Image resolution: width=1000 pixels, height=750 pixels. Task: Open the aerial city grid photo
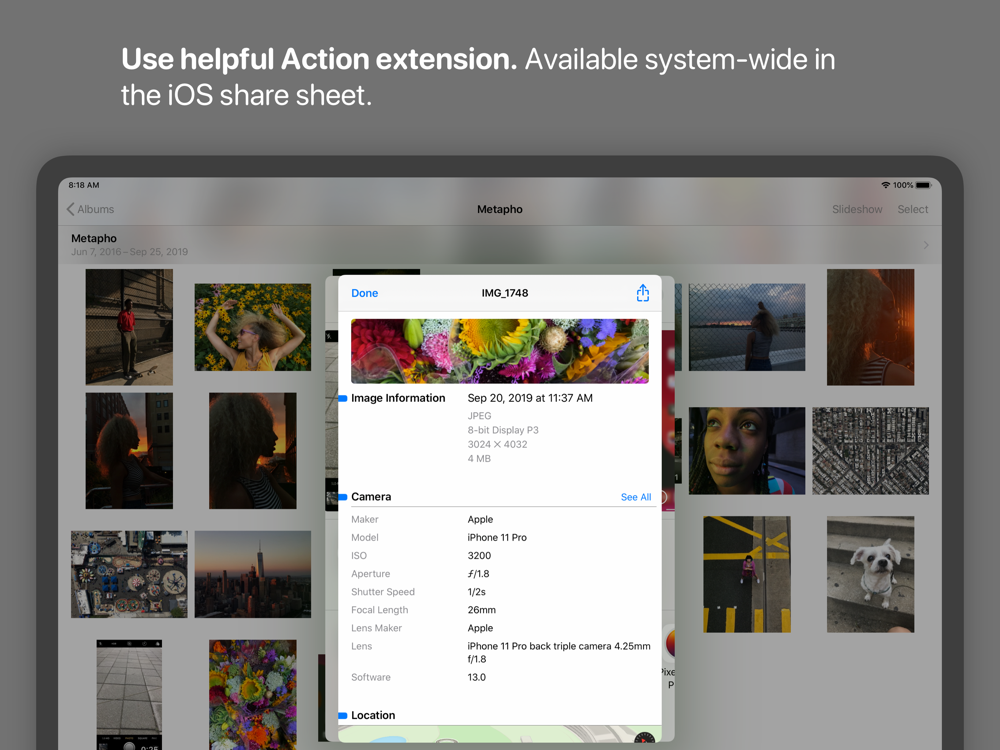click(870, 451)
